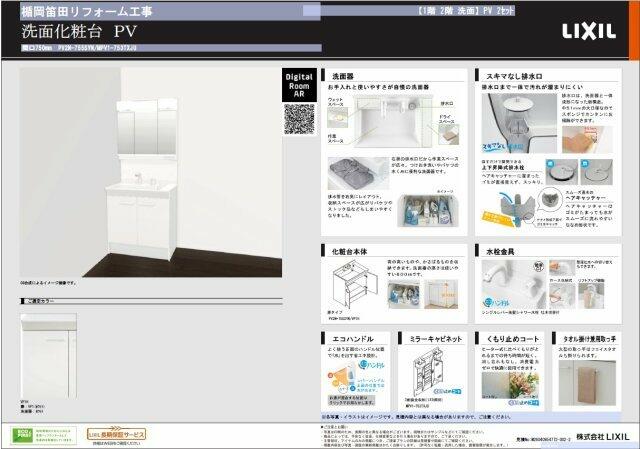Viewport: 640px width, 449px height.
Task: Click the Digital Room AR badge
Action: 299,85
